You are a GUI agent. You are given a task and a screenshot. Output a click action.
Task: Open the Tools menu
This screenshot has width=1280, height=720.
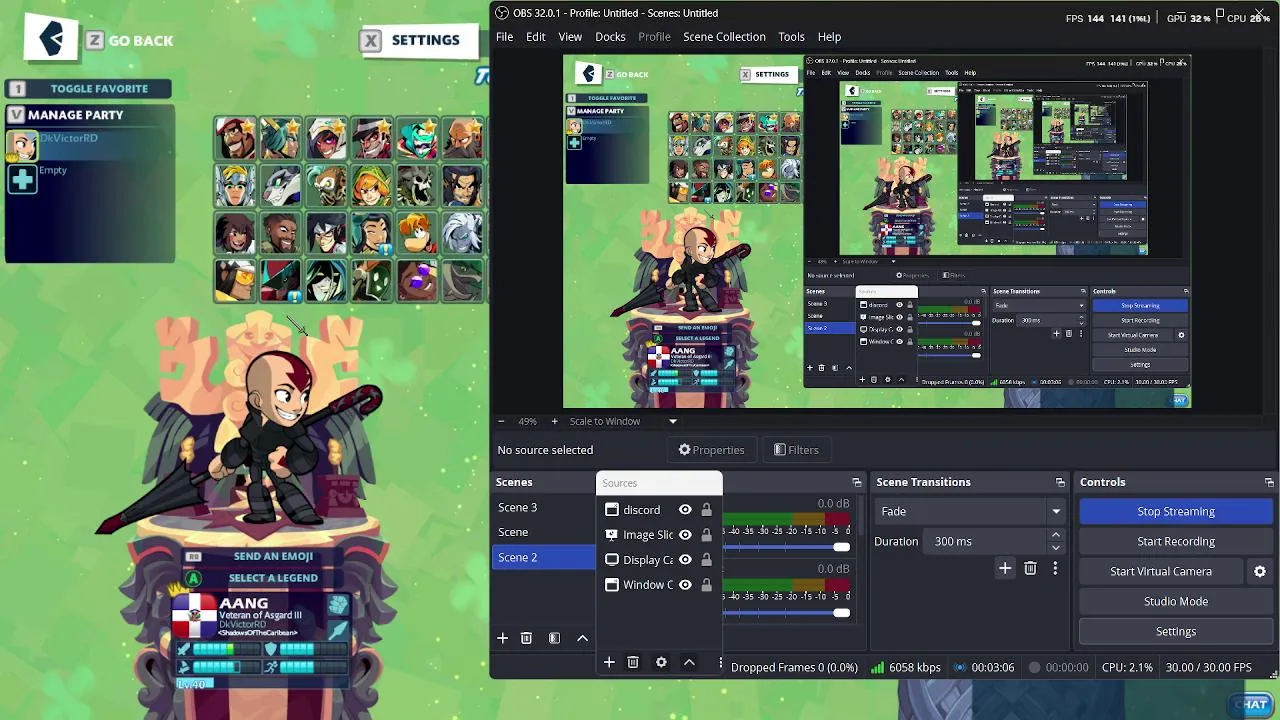click(791, 37)
